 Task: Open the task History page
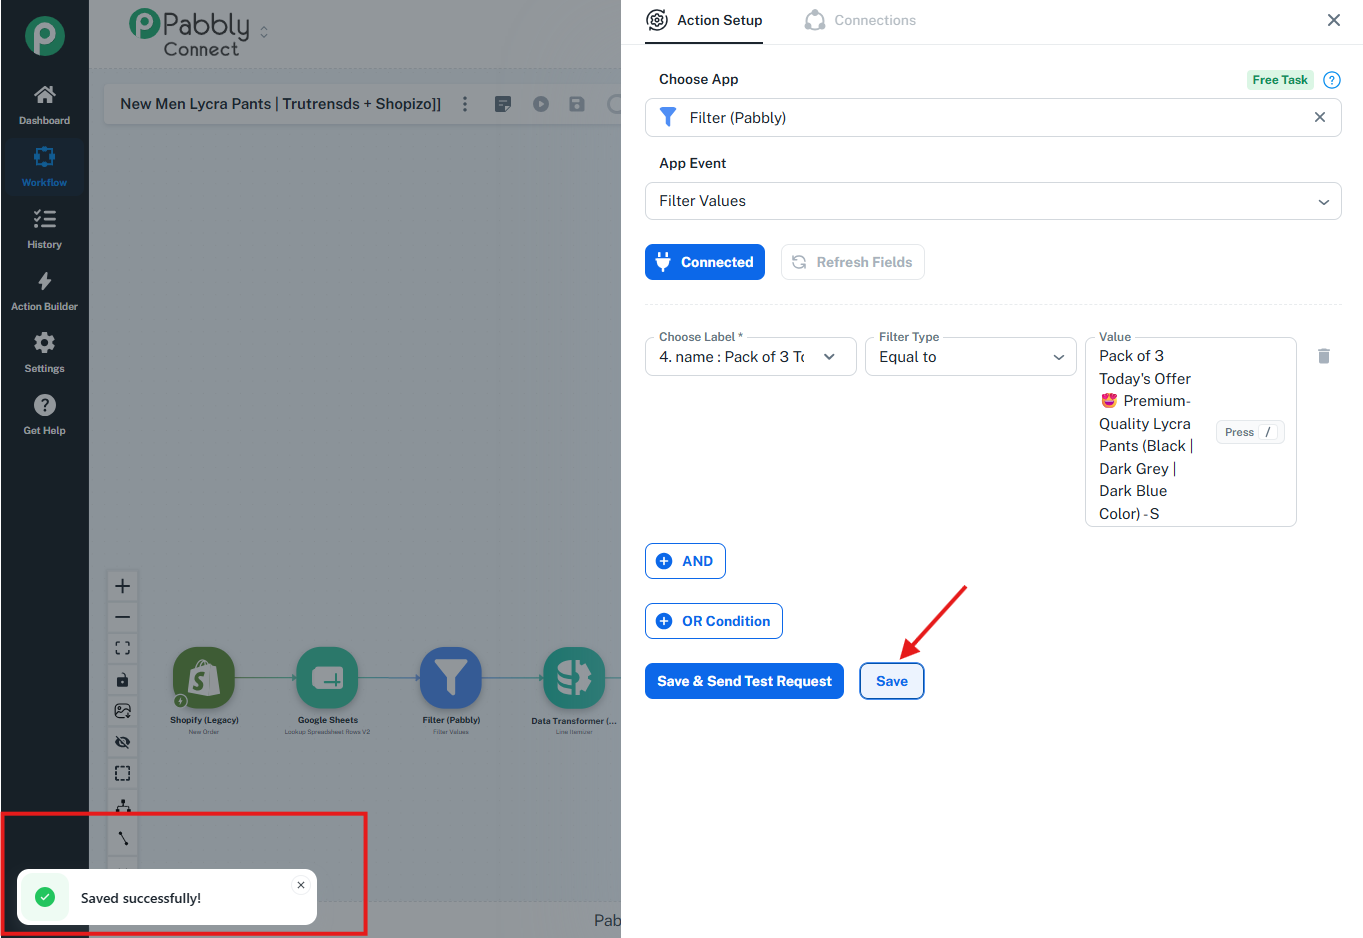(44, 229)
